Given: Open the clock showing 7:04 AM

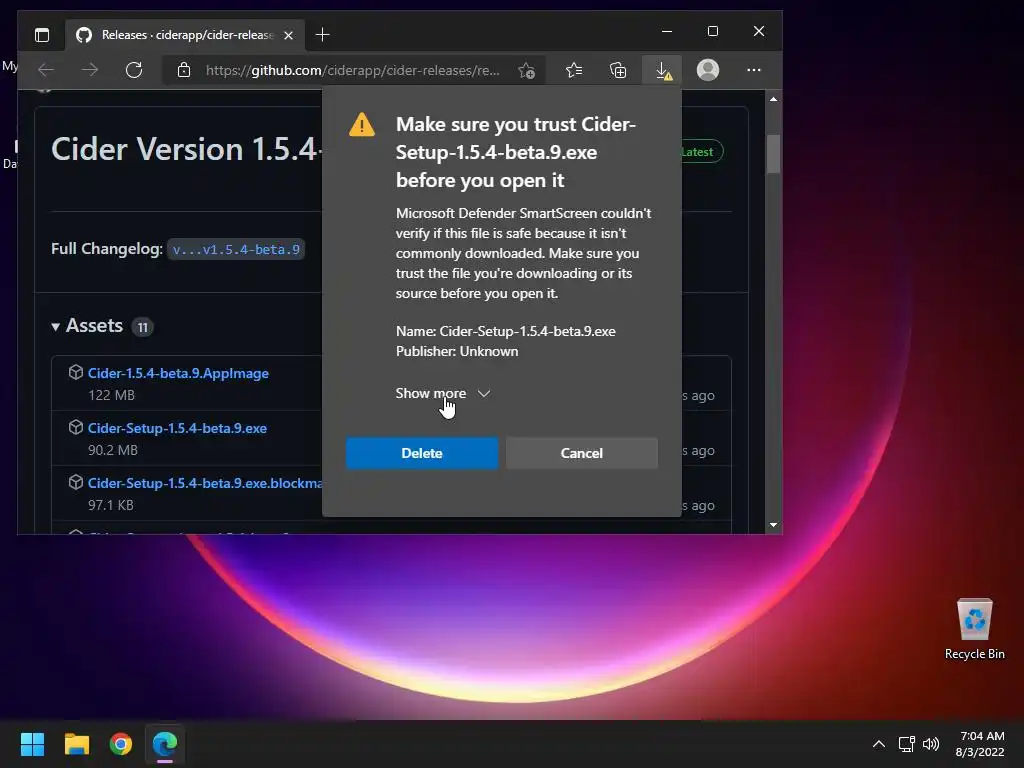Looking at the screenshot, I should [980, 744].
